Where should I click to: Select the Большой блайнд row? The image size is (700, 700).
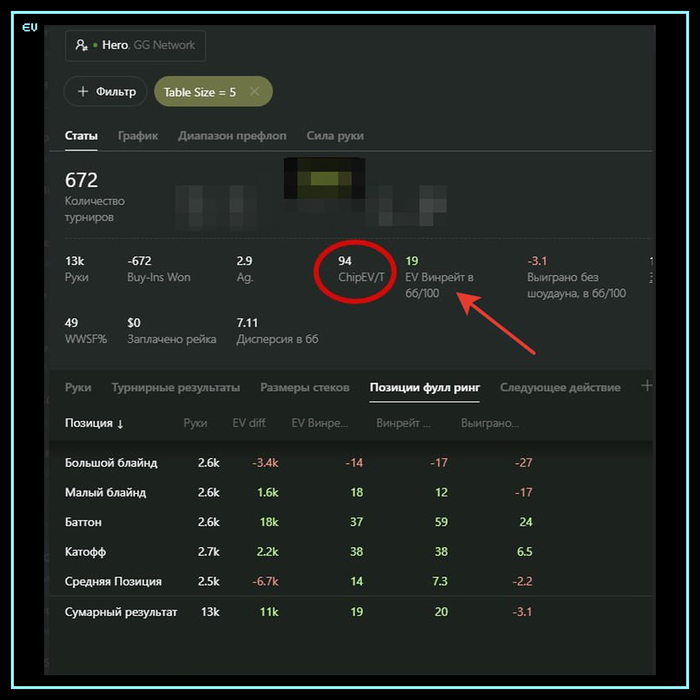pyautogui.click(x=350, y=462)
